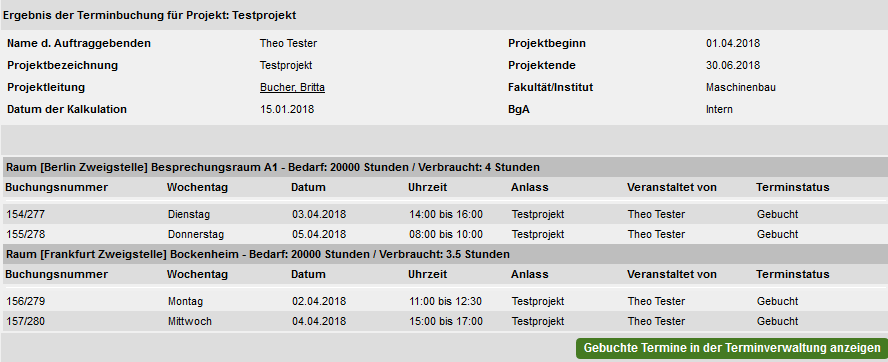The image size is (888, 362).
Task: Click Gebuchte Termine in der Terminverwaltung anzeigen button
Action: pyautogui.click(x=732, y=348)
